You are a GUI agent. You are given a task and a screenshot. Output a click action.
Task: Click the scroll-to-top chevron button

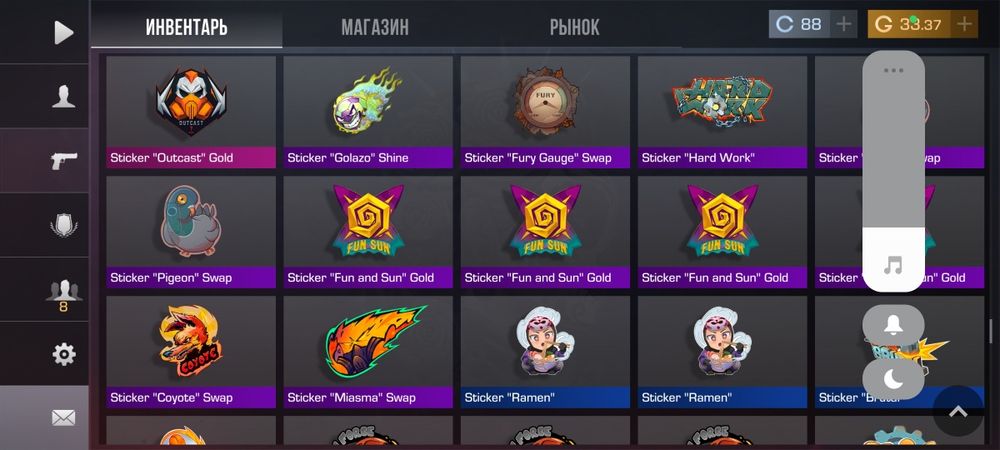click(958, 411)
